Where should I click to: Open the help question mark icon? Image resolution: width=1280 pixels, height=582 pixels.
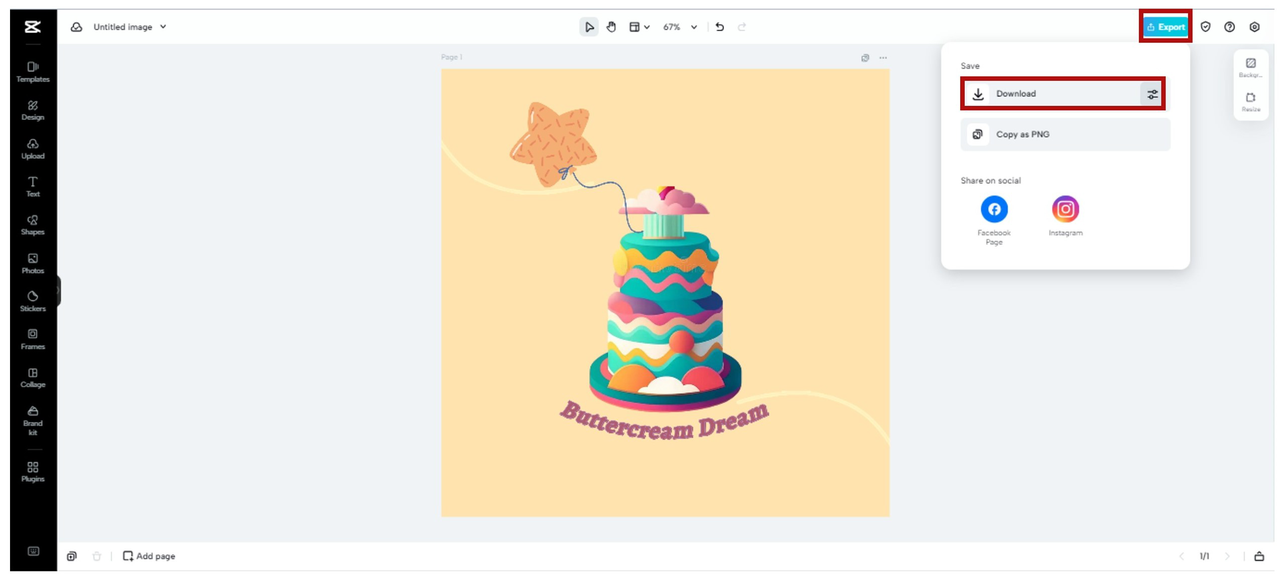pyautogui.click(x=1230, y=27)
